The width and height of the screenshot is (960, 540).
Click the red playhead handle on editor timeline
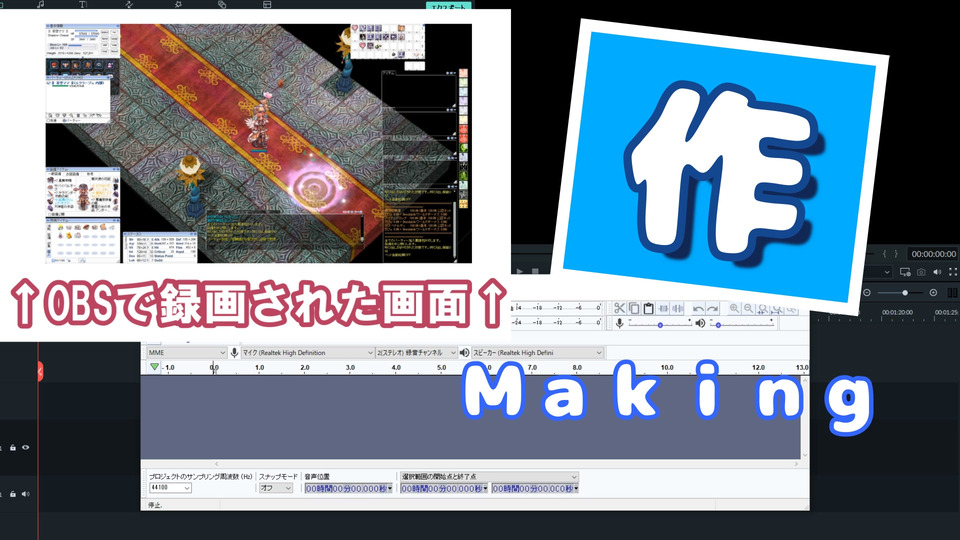click(40, 371)
